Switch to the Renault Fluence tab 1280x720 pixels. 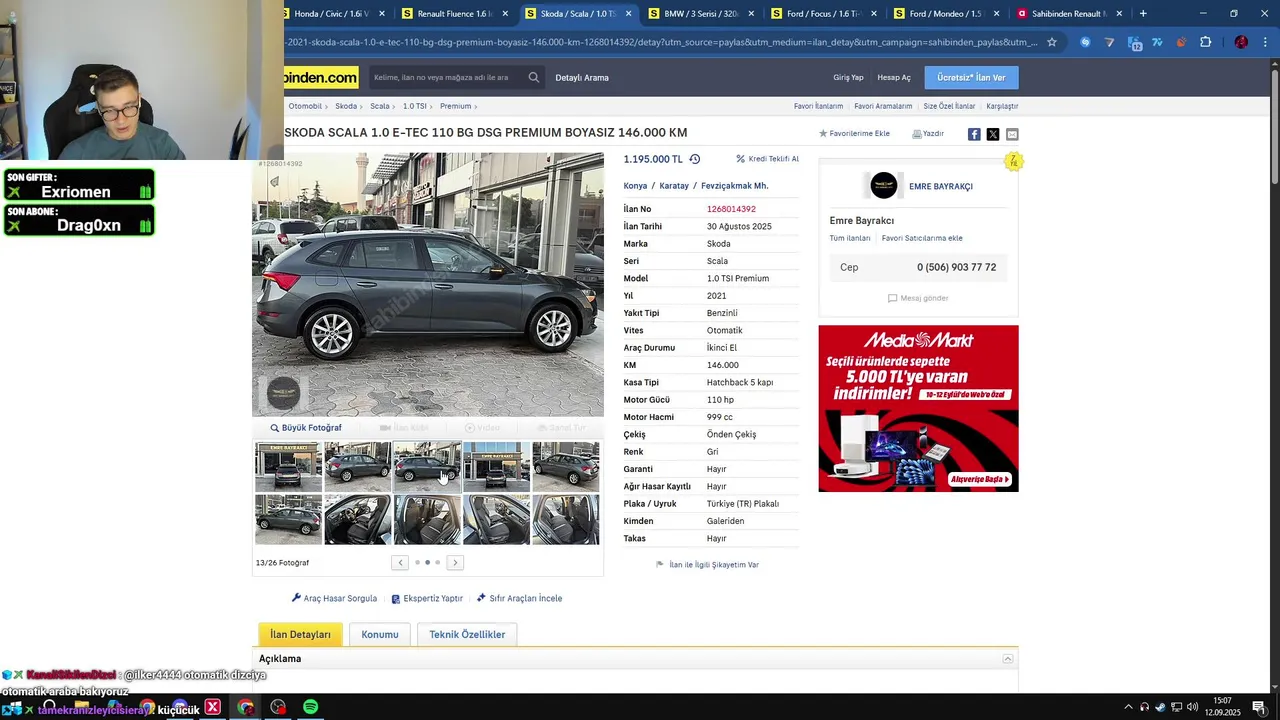pos(455,14)
